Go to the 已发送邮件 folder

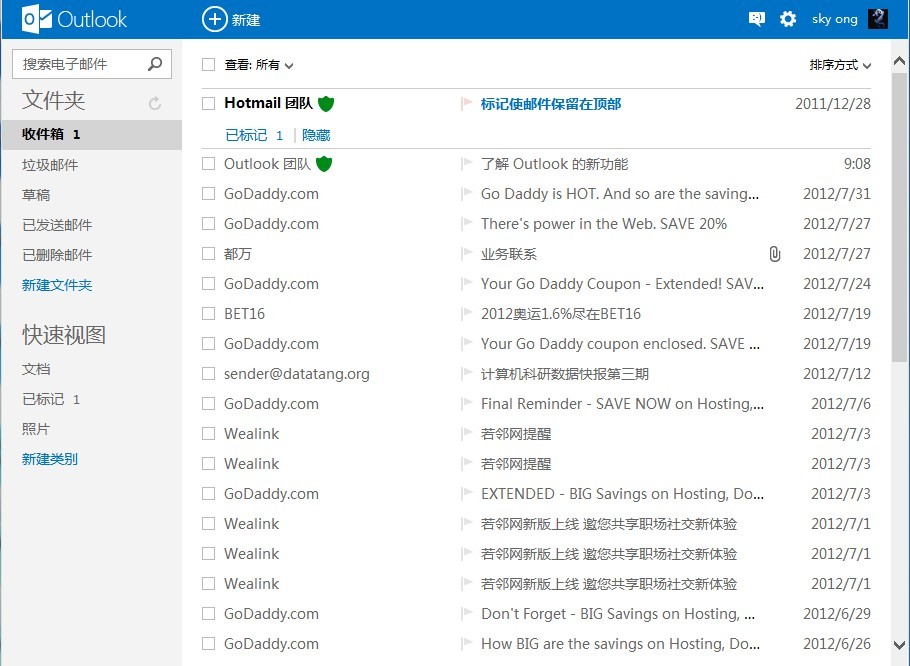click(57, 225)
